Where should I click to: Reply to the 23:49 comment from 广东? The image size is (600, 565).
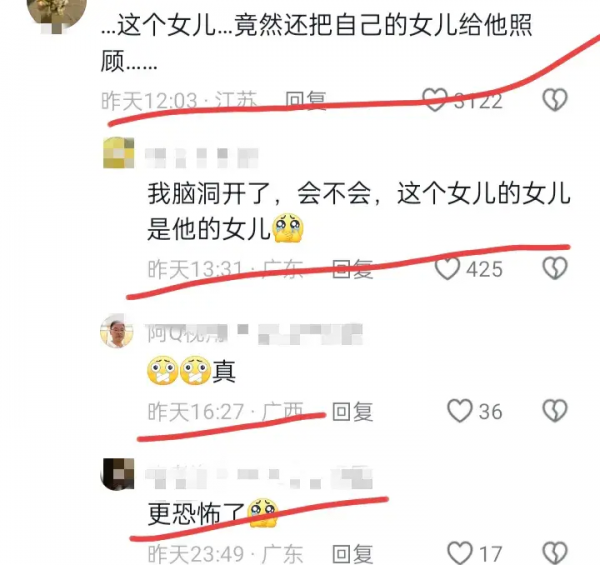(x=352, y=554)
